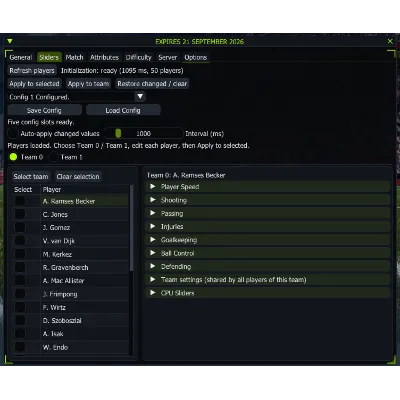Screen dimensions: 400x400
Task: Expand the Injuries section
Action: 268,226
